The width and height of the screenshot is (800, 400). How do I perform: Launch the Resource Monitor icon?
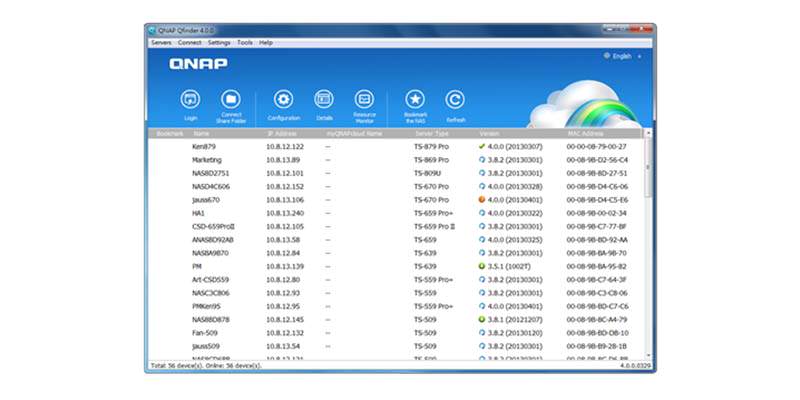coord(364,99)
